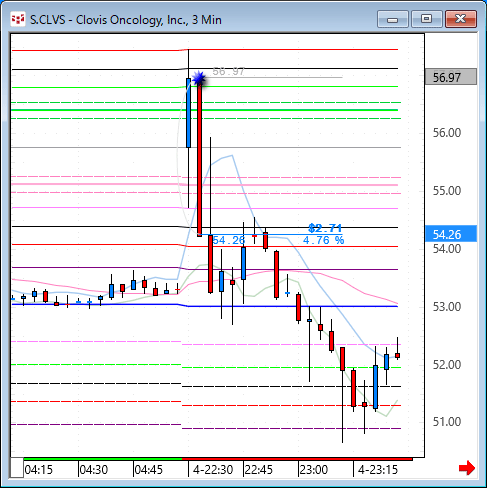Click the chart app icon in title bar
Image resolution: width=487 pixels, height=488 pixels.
[18, 19]
